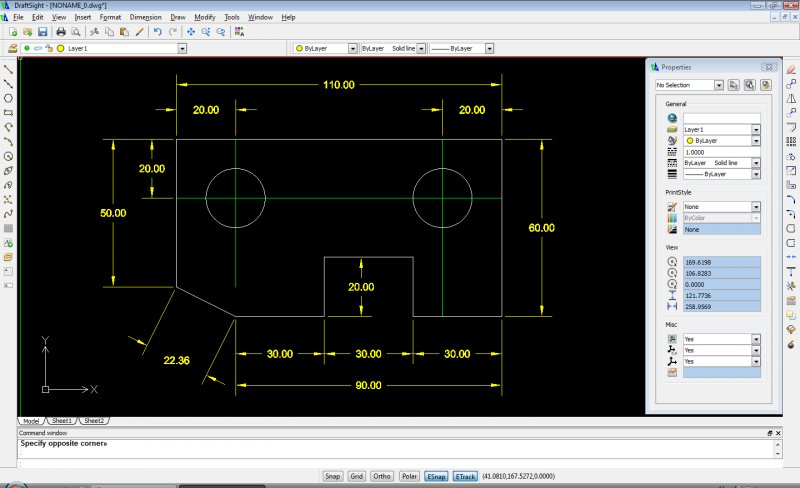Select the Circle tool in left toolbar

click(8, 156)
